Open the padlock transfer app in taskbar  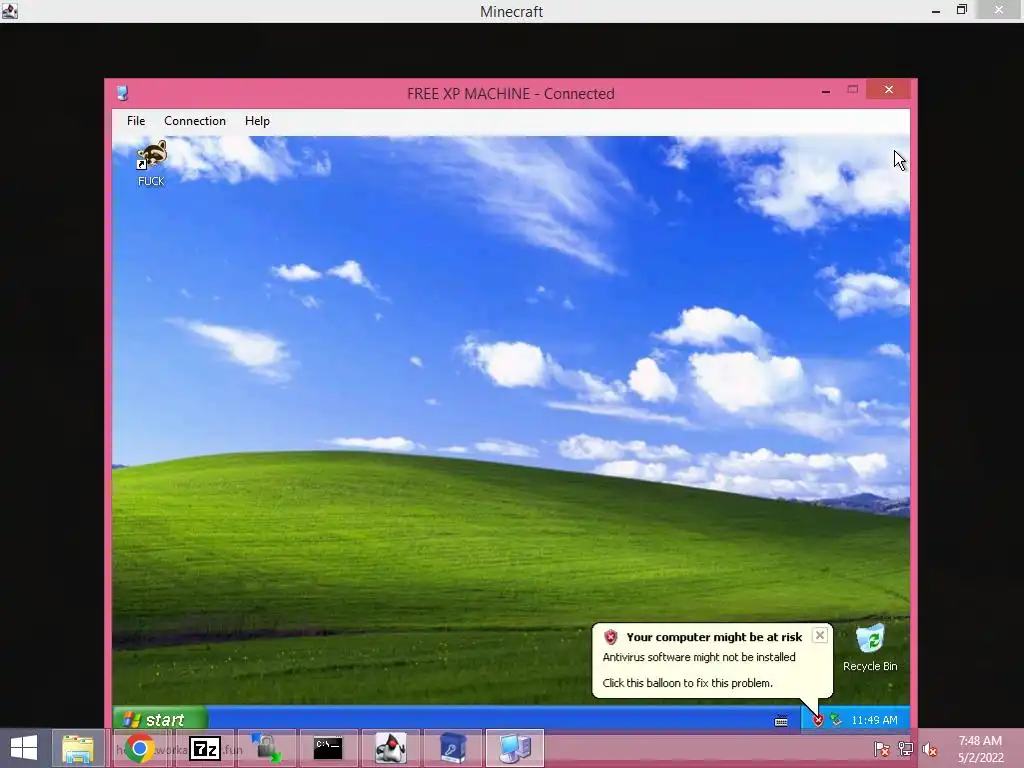tap(266, 748)
